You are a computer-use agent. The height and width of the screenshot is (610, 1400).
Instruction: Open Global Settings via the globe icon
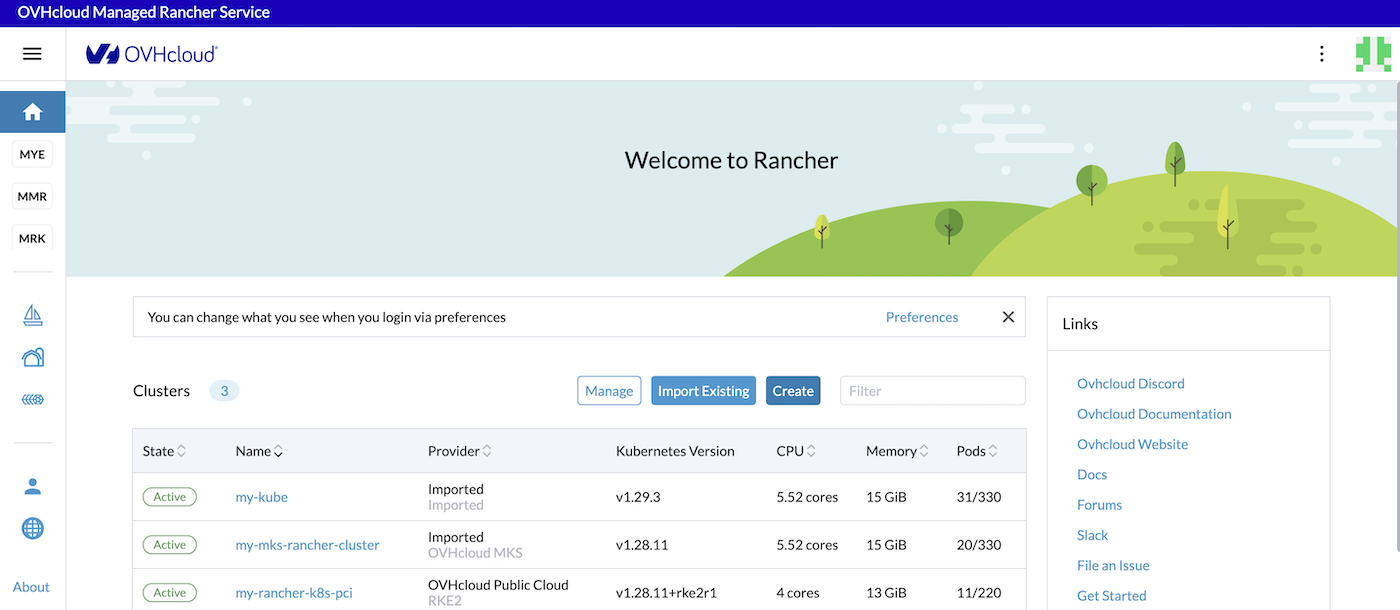point(33,528)
